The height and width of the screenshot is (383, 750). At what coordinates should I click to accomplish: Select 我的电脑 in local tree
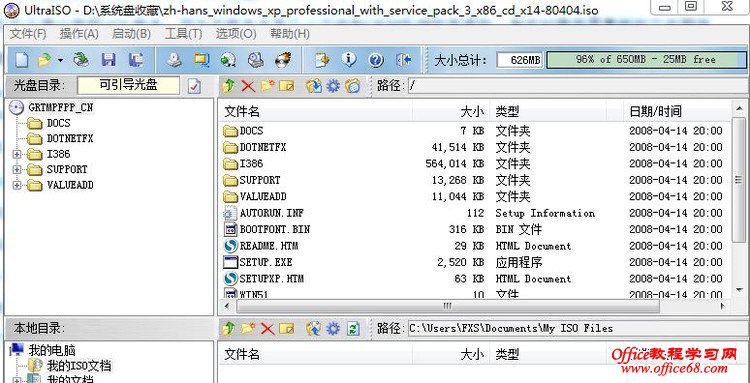pyautogui.click(x=52, y=350)
